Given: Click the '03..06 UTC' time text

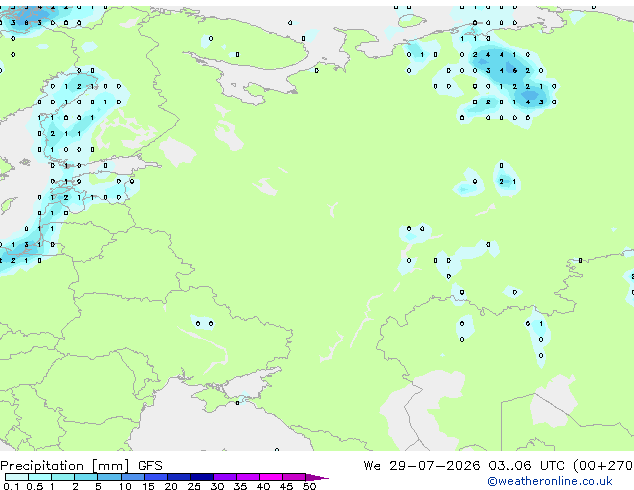Looking at the screenshot, I should [x=526, y=466].
